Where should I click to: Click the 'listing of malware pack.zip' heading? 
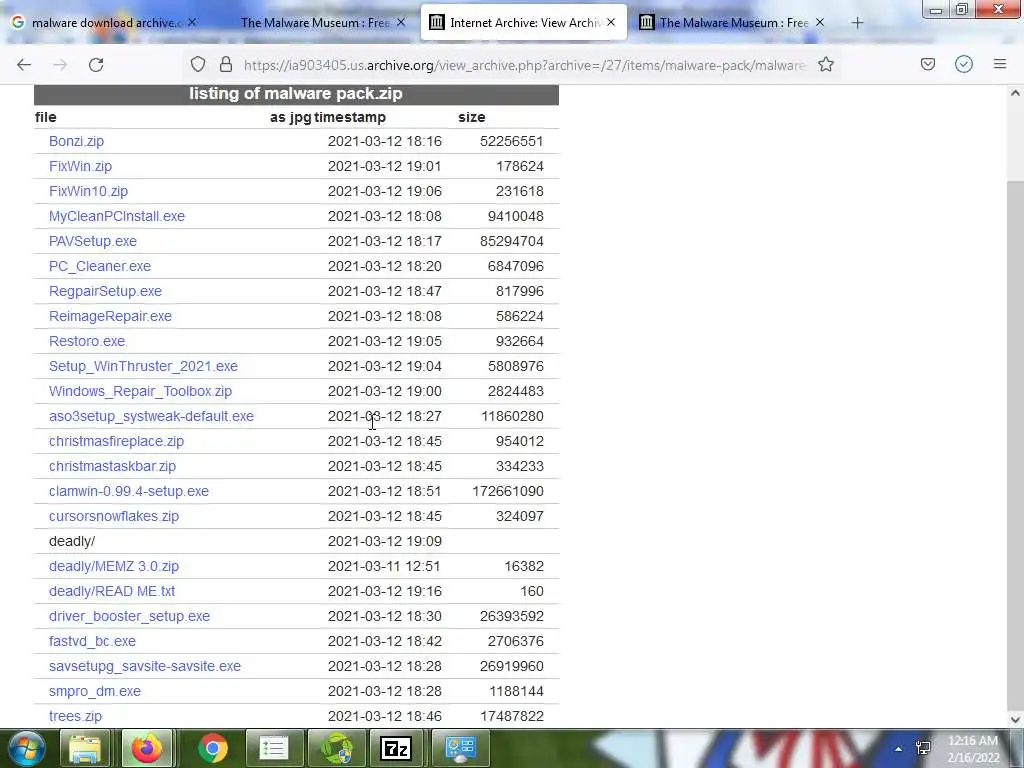tap(296, 93)
